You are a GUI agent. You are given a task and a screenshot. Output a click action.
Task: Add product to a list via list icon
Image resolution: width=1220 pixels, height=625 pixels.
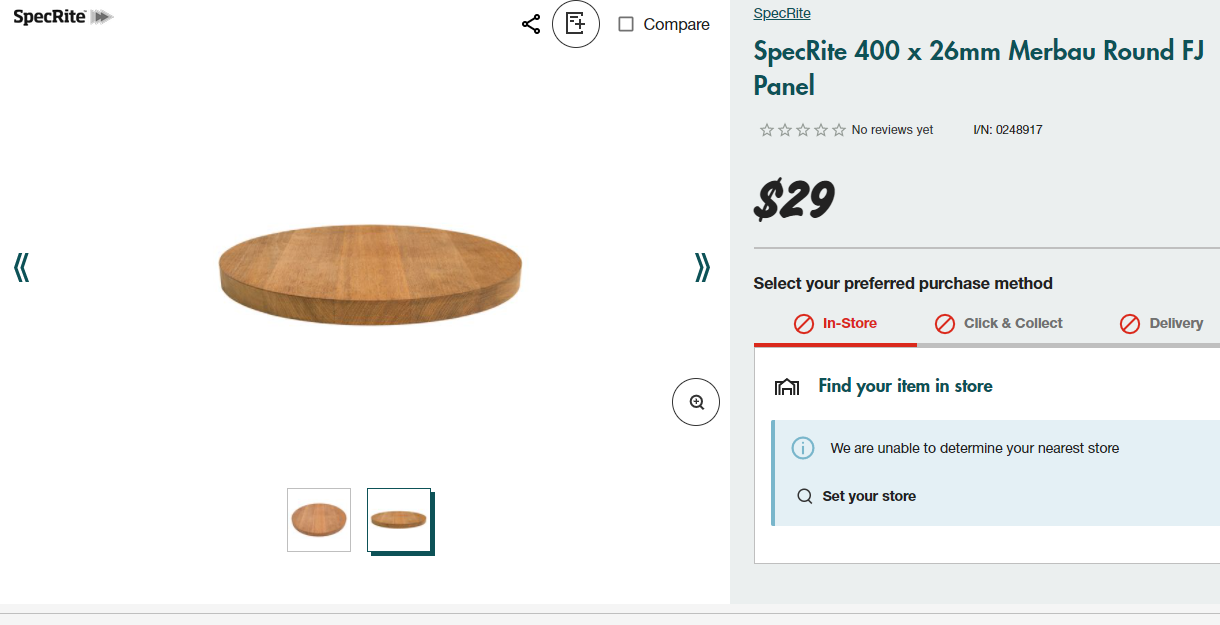[576, 24]
